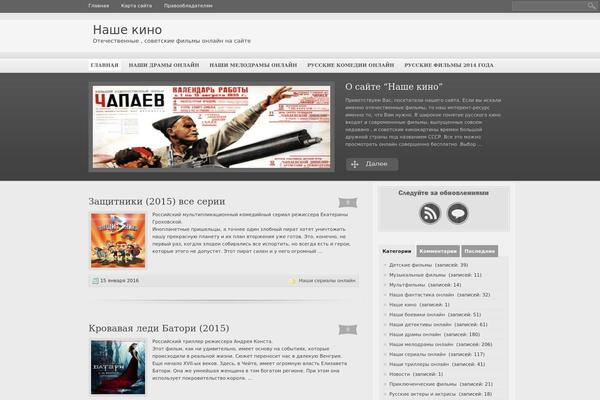
Task: Click the О сайте "Наше кино" heading
Action: point(394,87)
